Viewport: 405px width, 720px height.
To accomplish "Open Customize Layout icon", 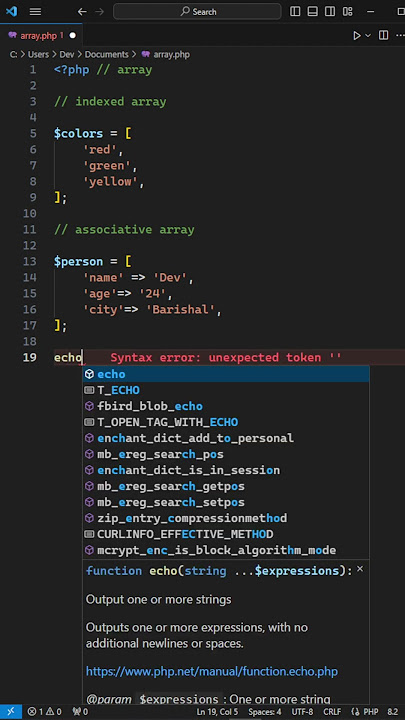I will [x=348, y=11].
